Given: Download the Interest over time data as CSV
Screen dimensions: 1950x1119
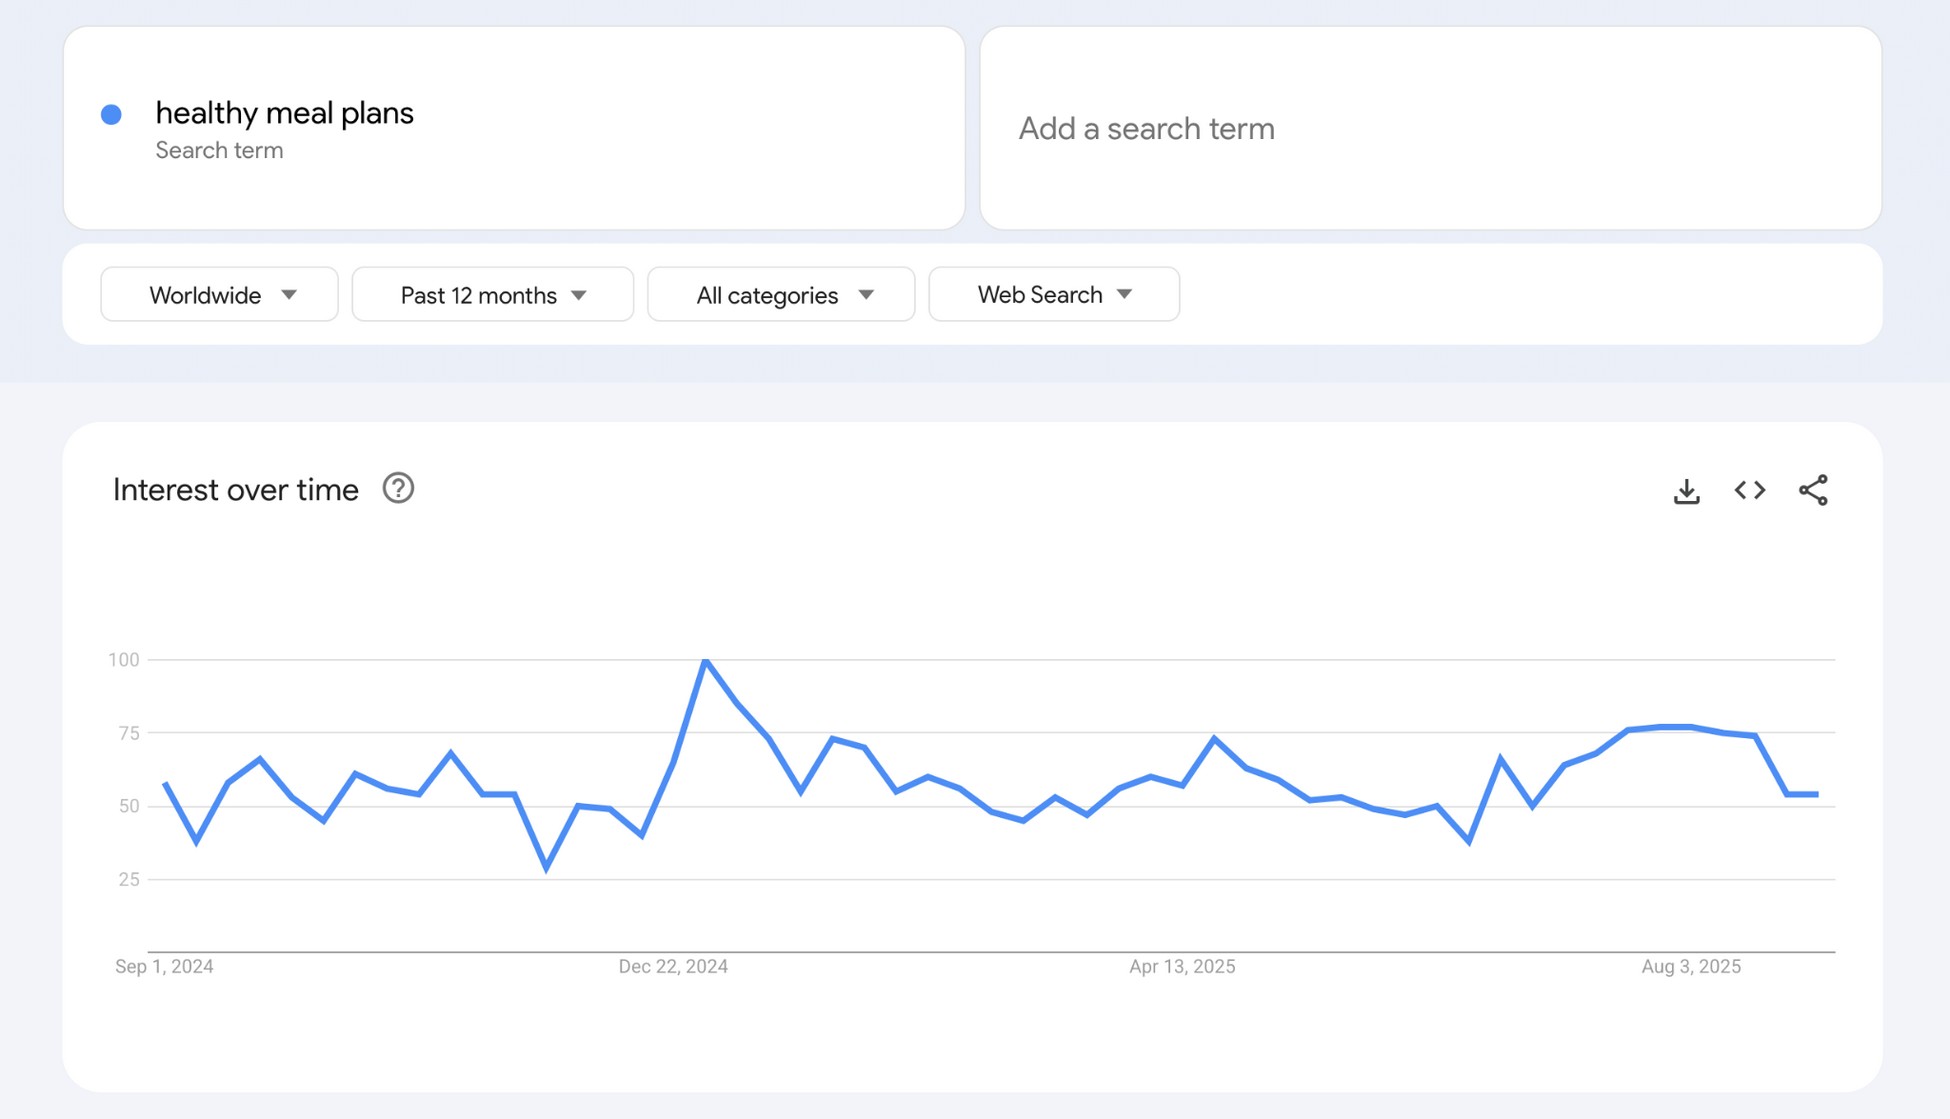Looking at the screenshot, I should click(x=1687, y=490).
